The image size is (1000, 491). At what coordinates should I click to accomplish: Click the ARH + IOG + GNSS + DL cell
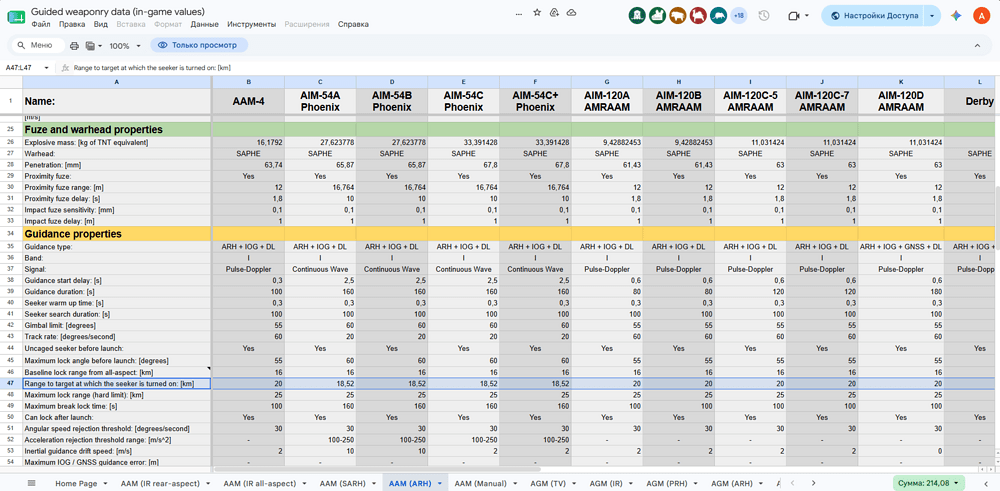901,247
